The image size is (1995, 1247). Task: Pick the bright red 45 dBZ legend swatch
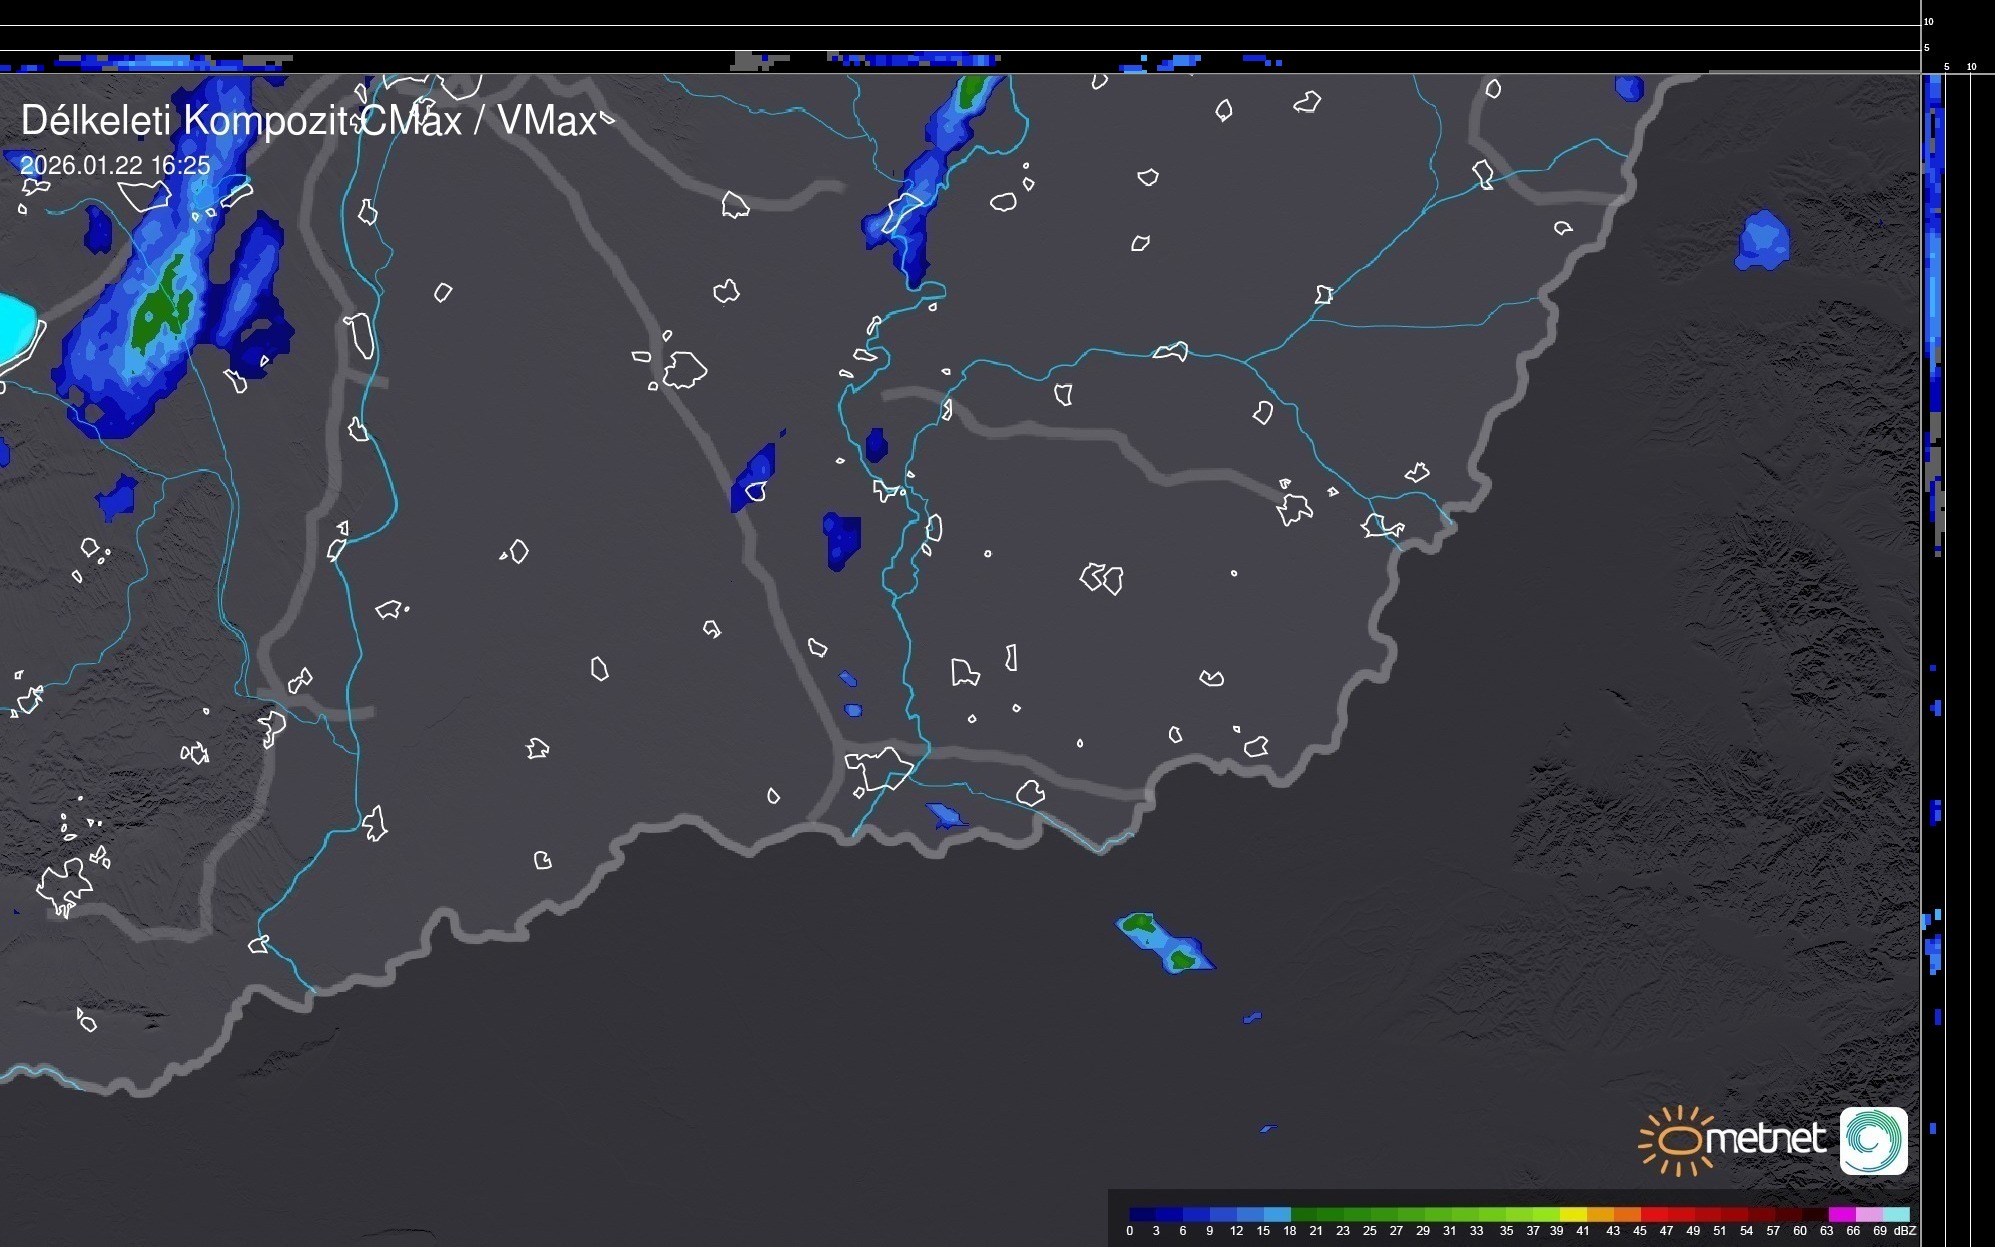tap(1653, 1215)
